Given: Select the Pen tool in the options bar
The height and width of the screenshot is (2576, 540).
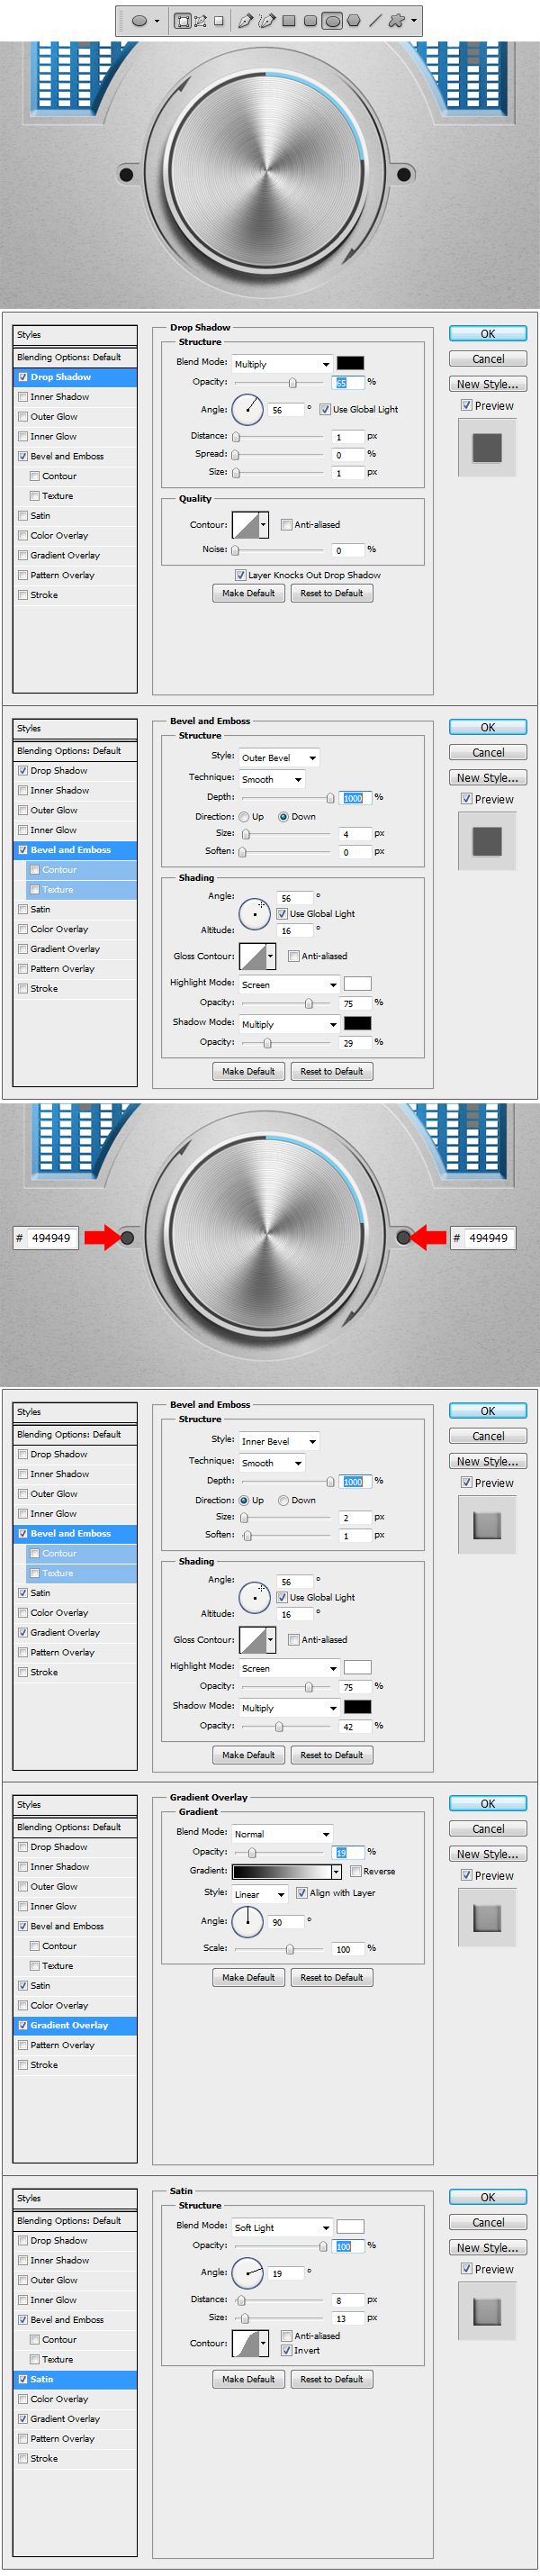Looking at the screenshot, I should pos(245,20).
